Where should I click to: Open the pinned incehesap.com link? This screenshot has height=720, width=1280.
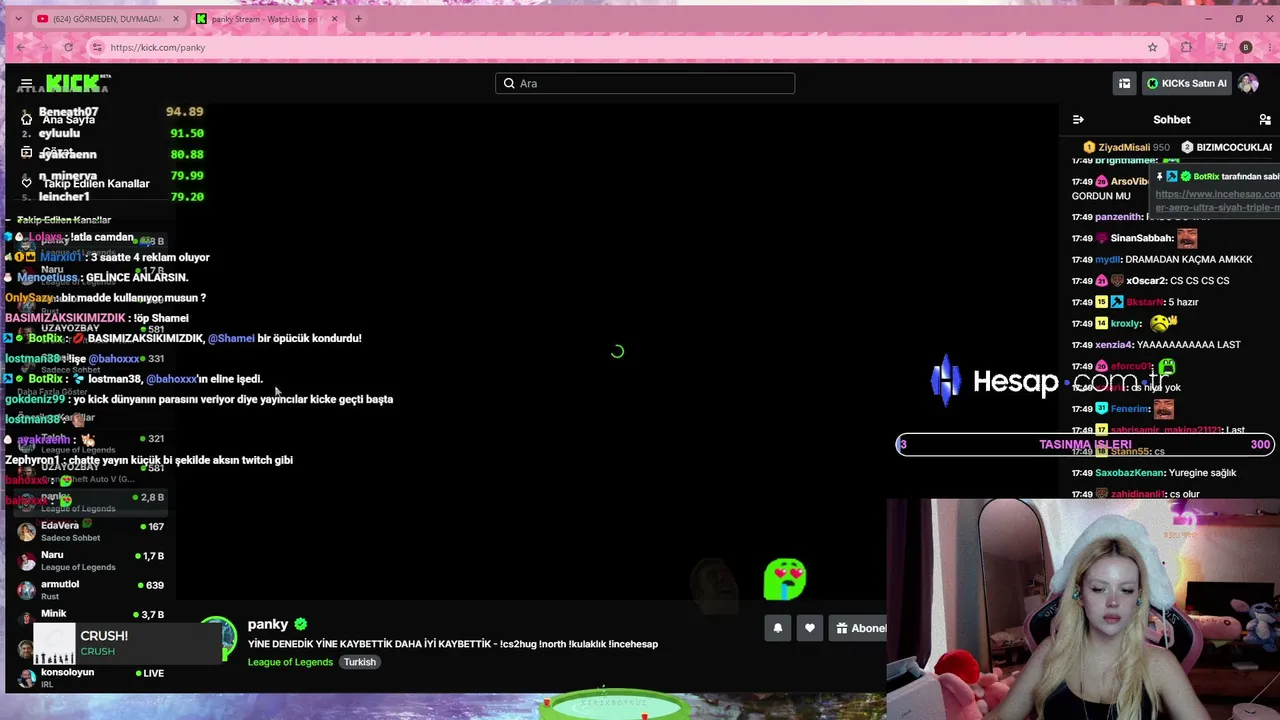pos(1217,201)
